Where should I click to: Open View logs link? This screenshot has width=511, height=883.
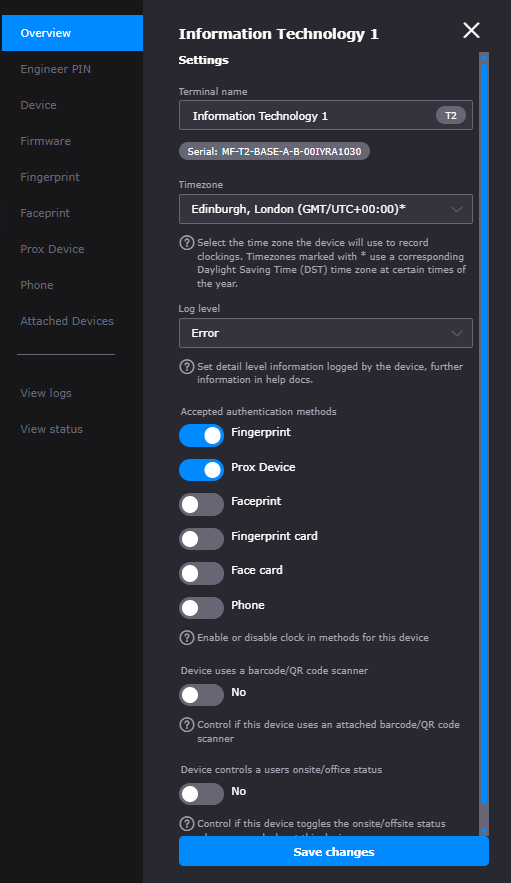pos(46,393)
